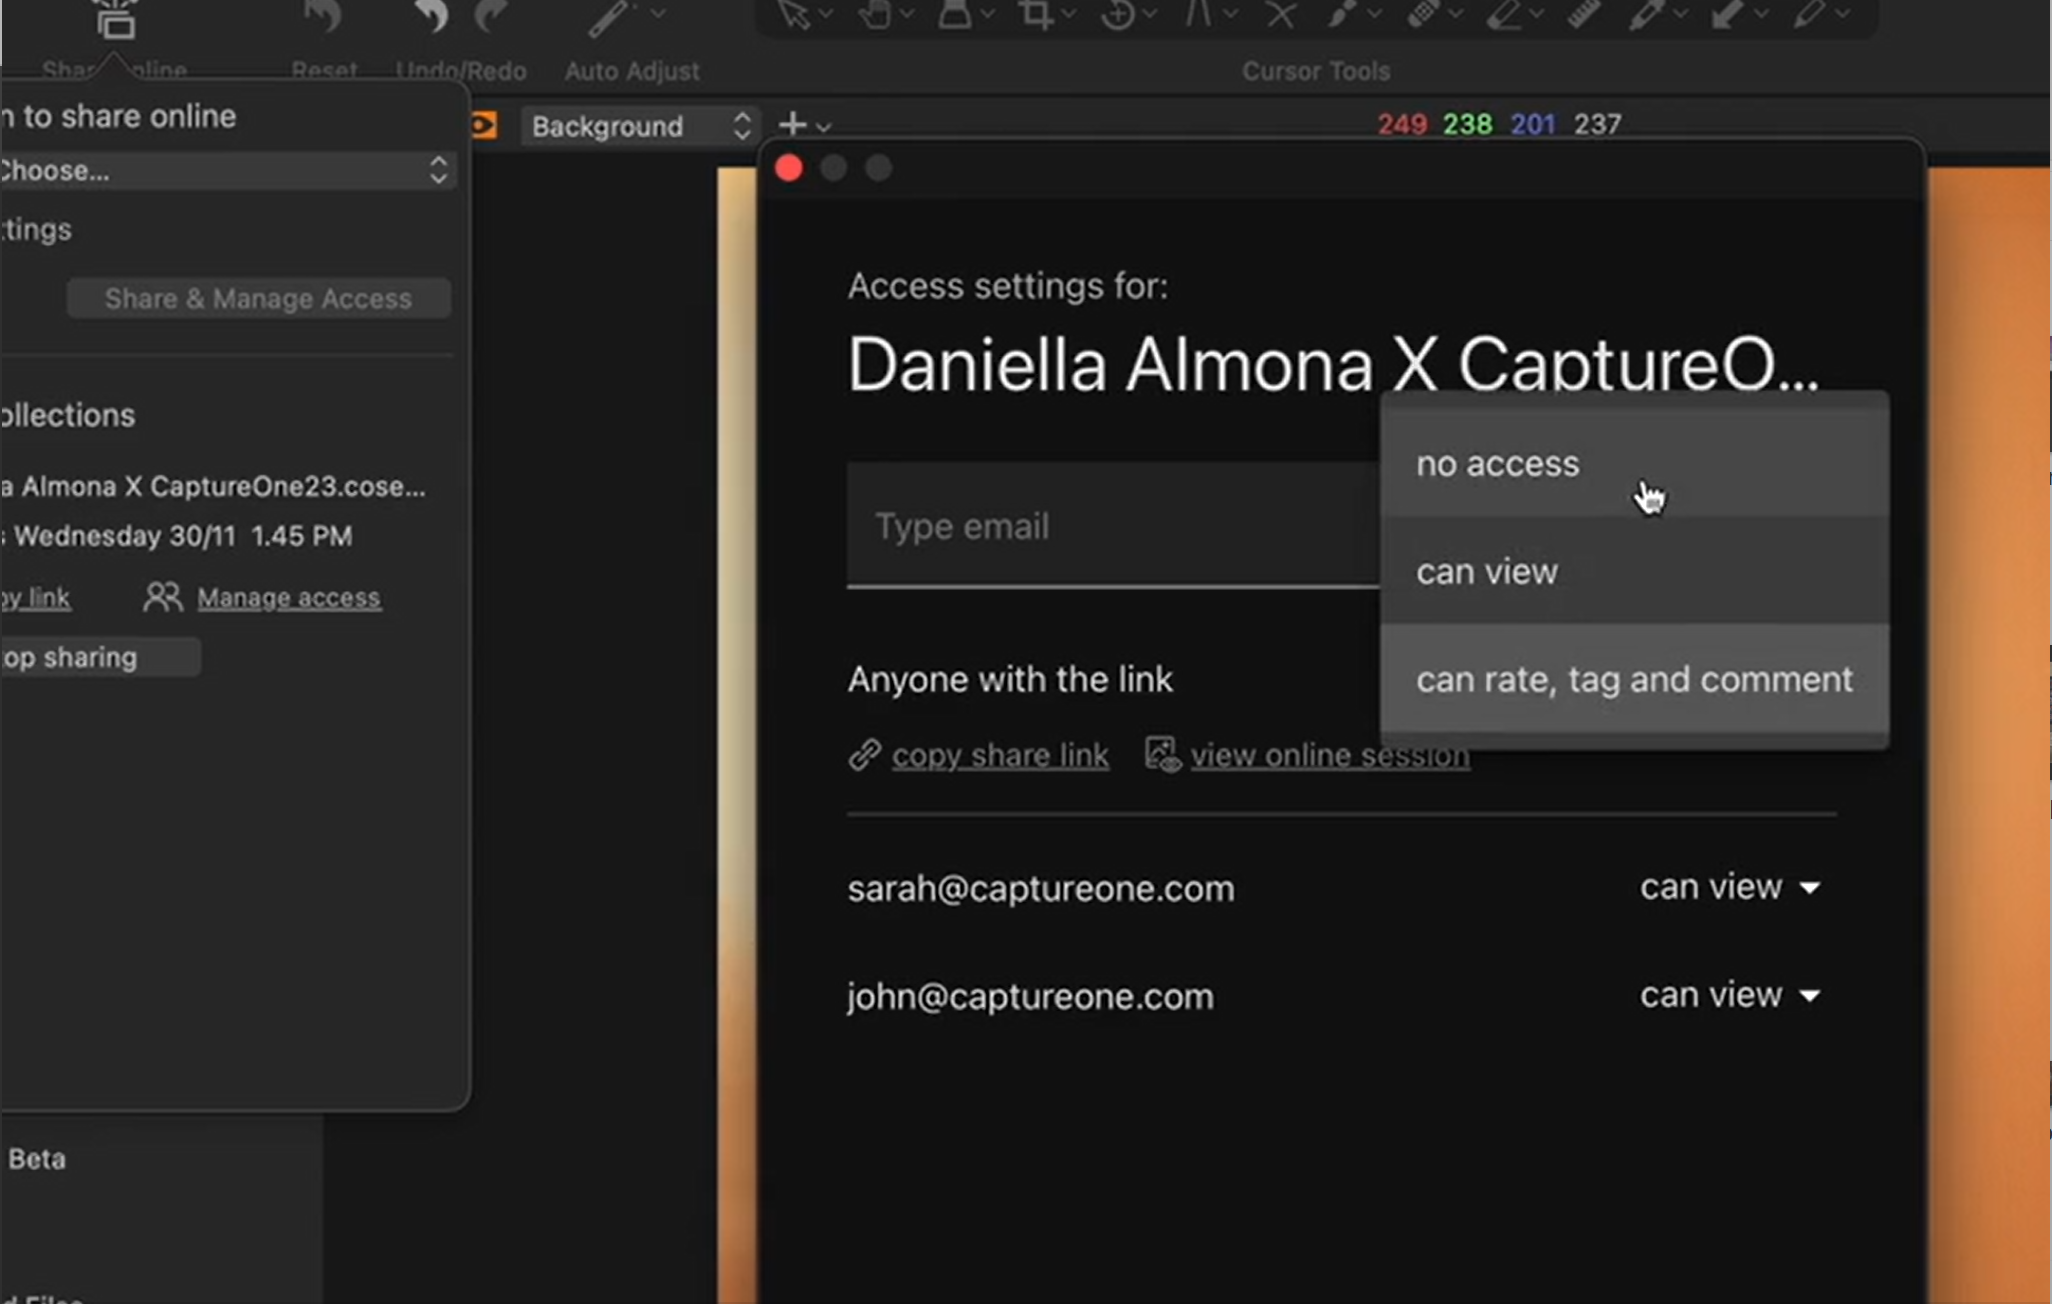Click the Beta label in sidebar

[37, 1159]
